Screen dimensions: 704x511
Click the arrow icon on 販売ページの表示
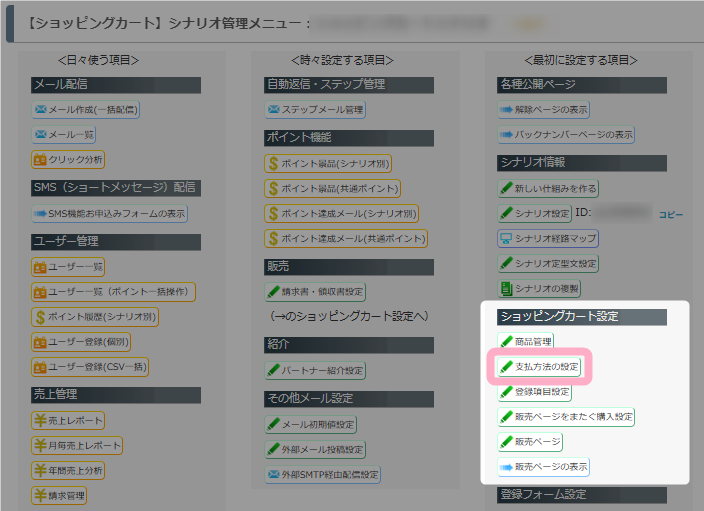click(x=506, y=467)
